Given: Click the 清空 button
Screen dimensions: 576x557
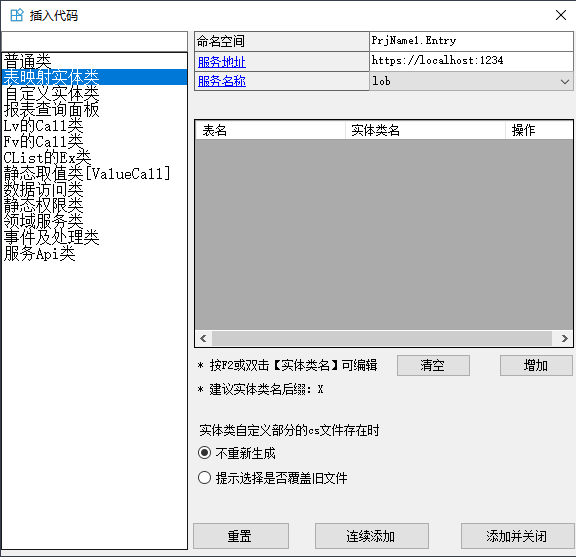Looking at the screenshot, I should (433, 365).
